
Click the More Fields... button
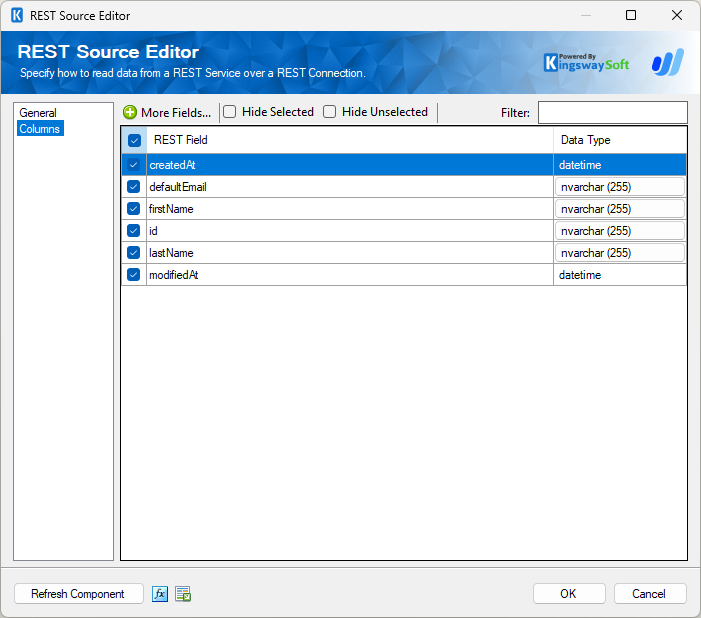pyautogui.click(x=167, y=112)
